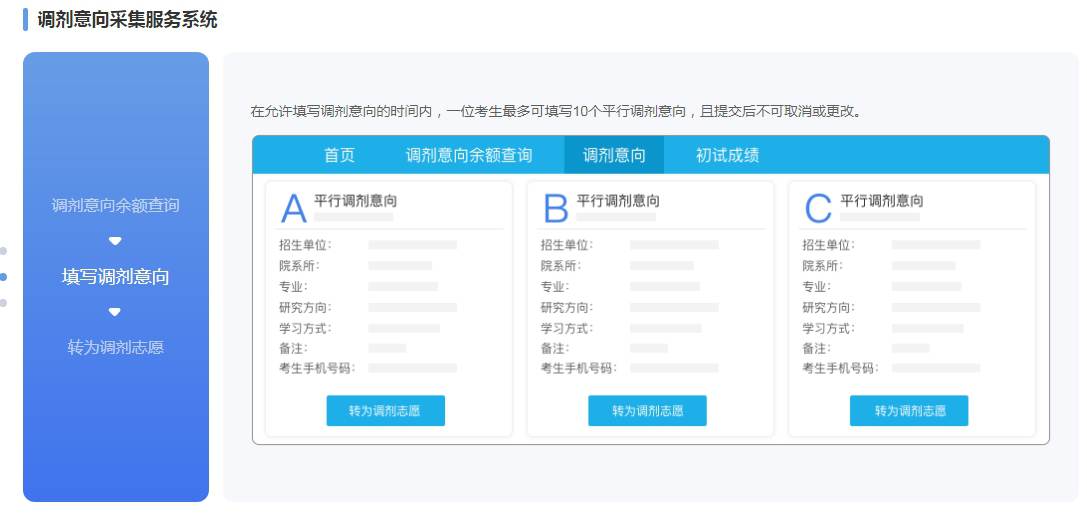The image size is (1087, 516).
Task: Select the 调剂意向 tab
Action: click(x=614, y=155)
